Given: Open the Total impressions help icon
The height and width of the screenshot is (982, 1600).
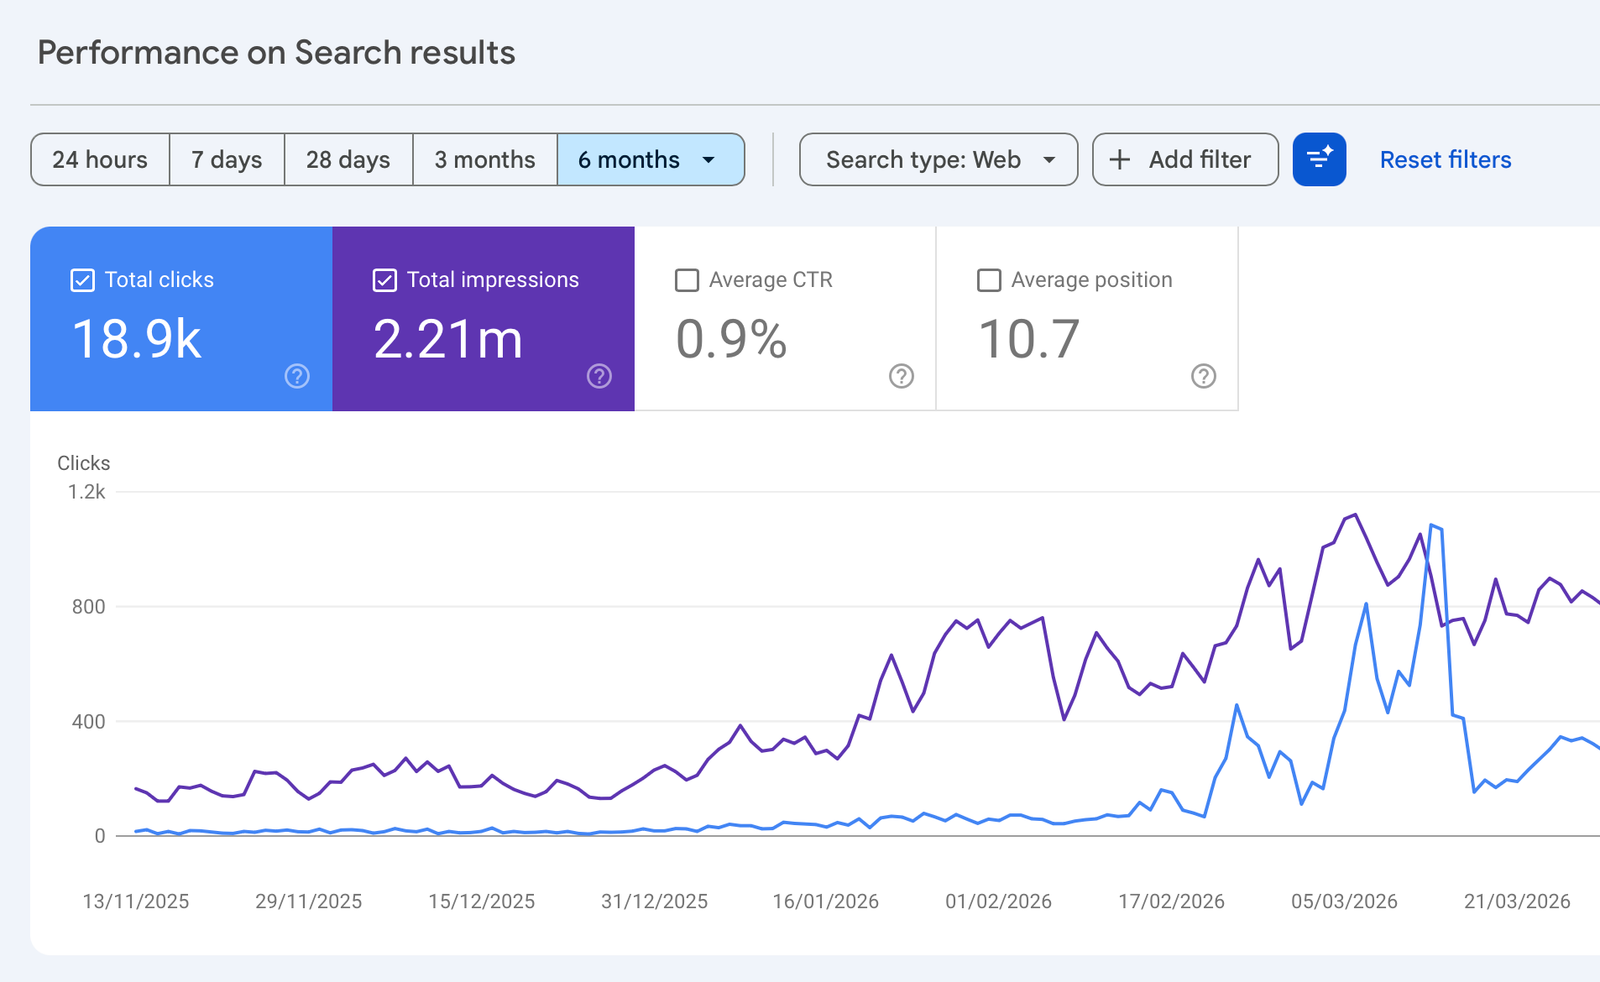Looking at the screenshot, I should (599, 376).
